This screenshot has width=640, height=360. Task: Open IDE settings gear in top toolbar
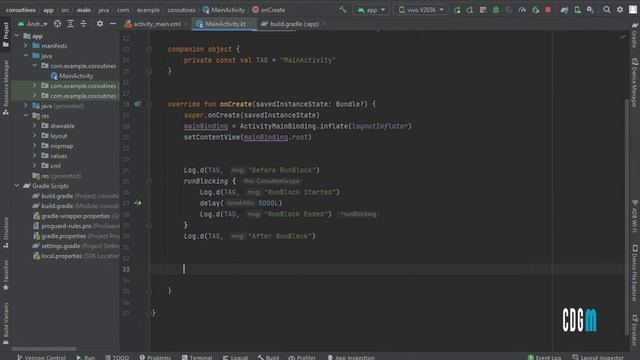coord(620,10)
